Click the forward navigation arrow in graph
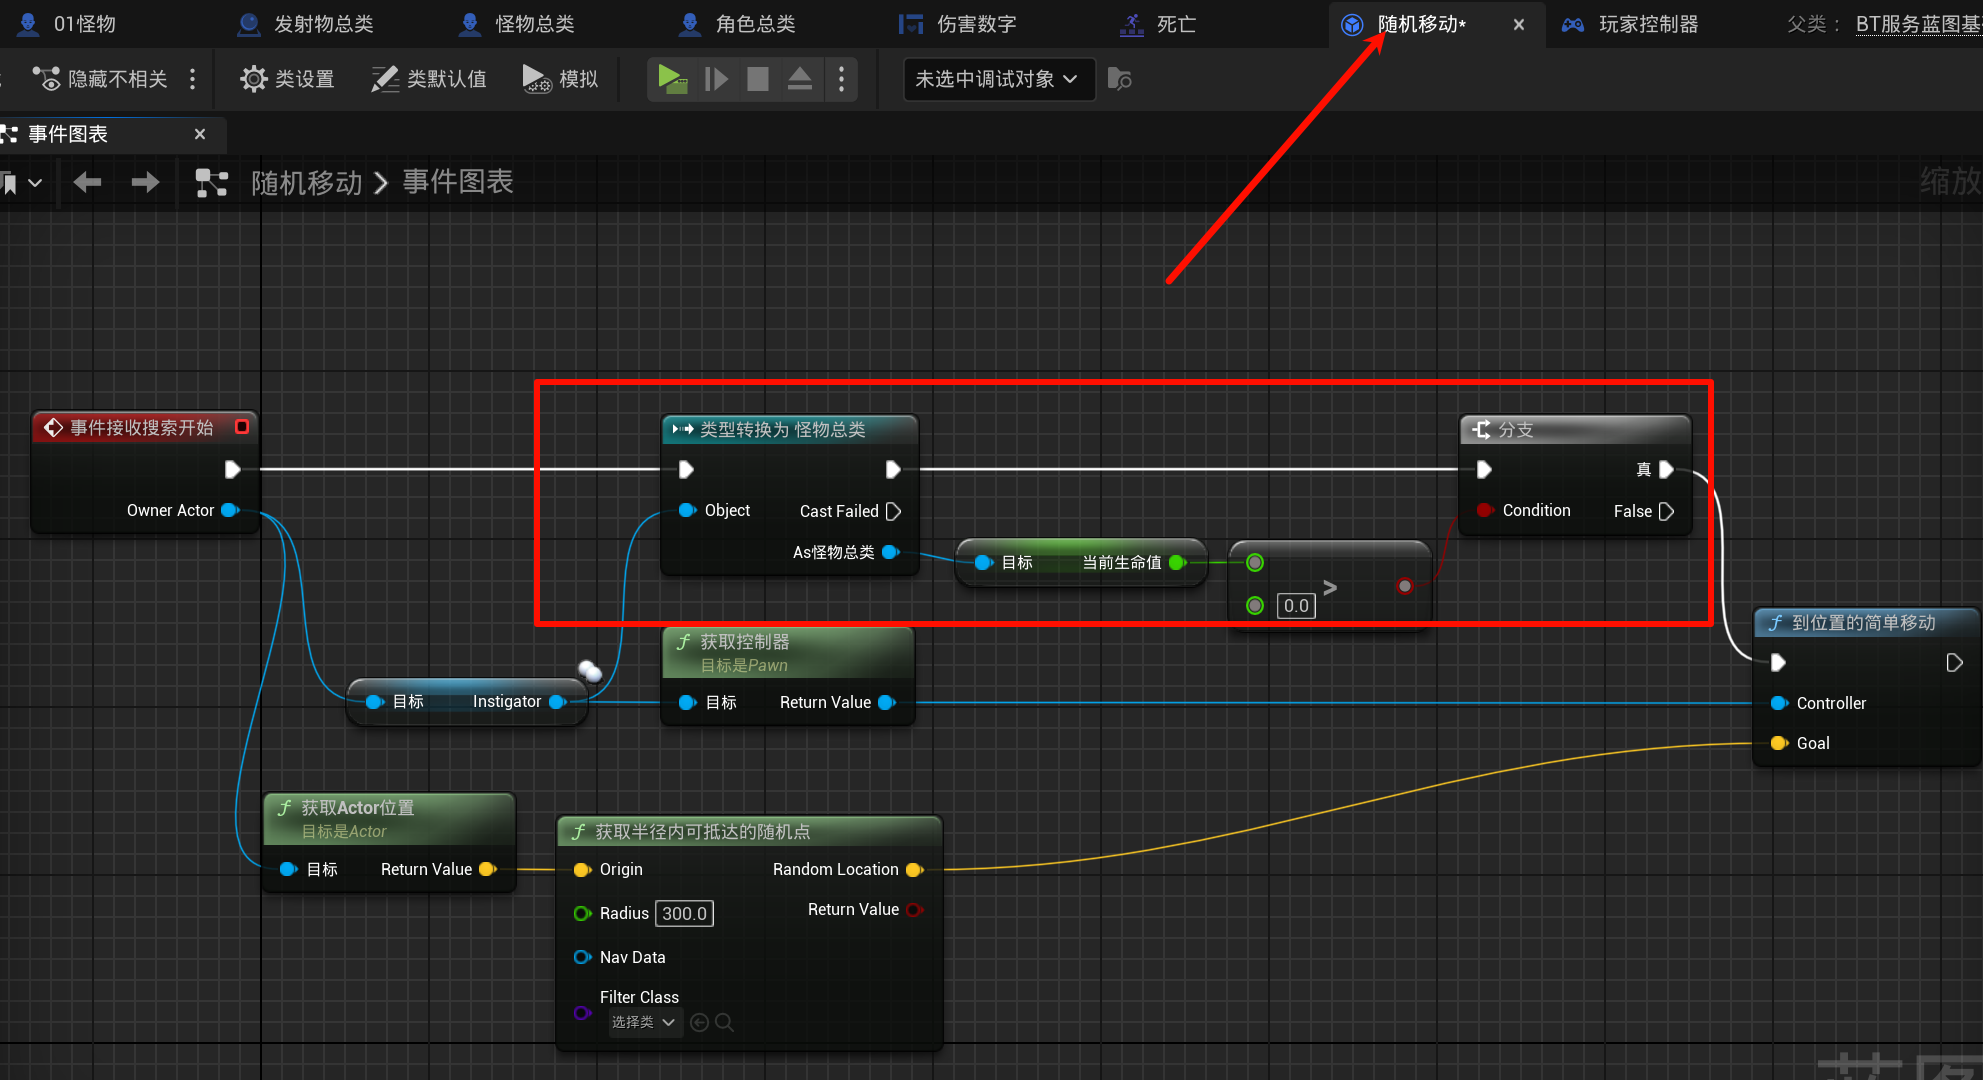1983x1080 pixels. 145,182
